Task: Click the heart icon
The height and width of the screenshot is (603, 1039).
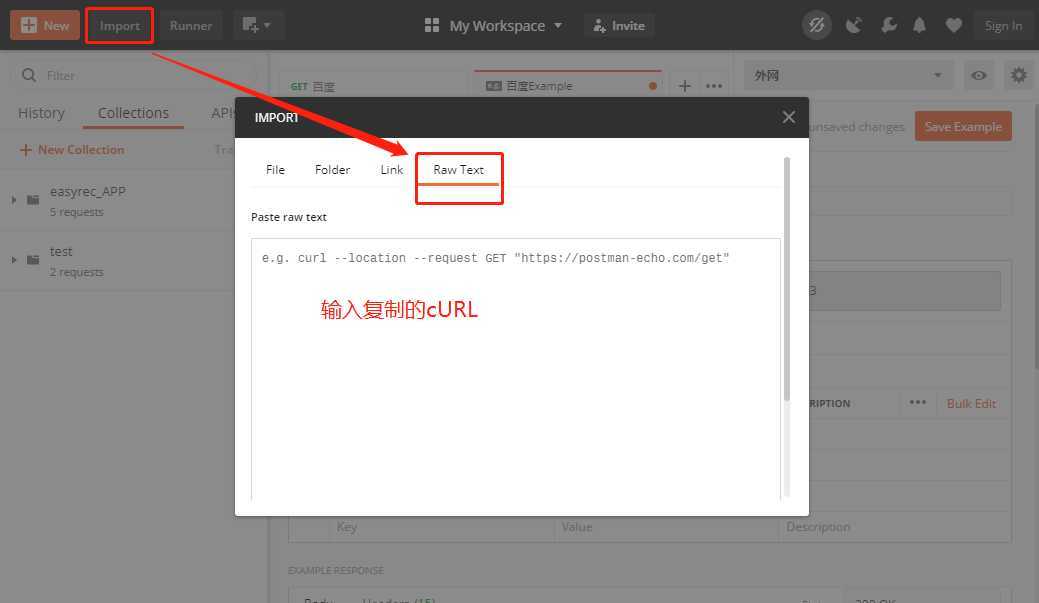Action: tap(954, 26)
